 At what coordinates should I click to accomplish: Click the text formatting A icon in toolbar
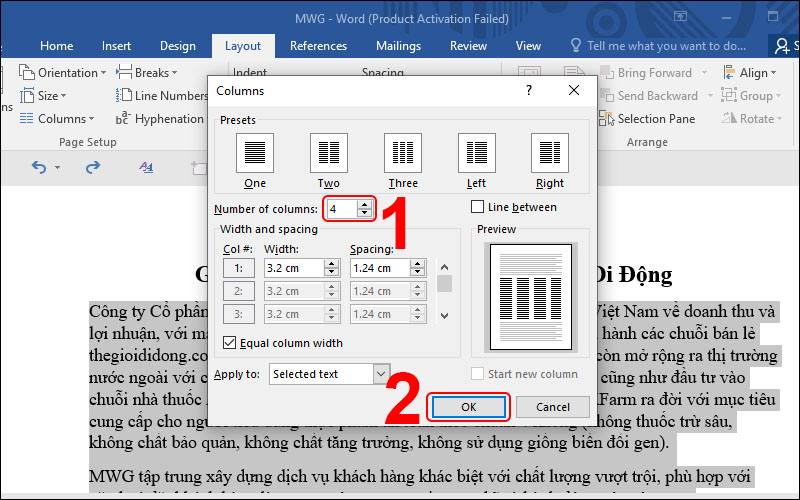146,167
